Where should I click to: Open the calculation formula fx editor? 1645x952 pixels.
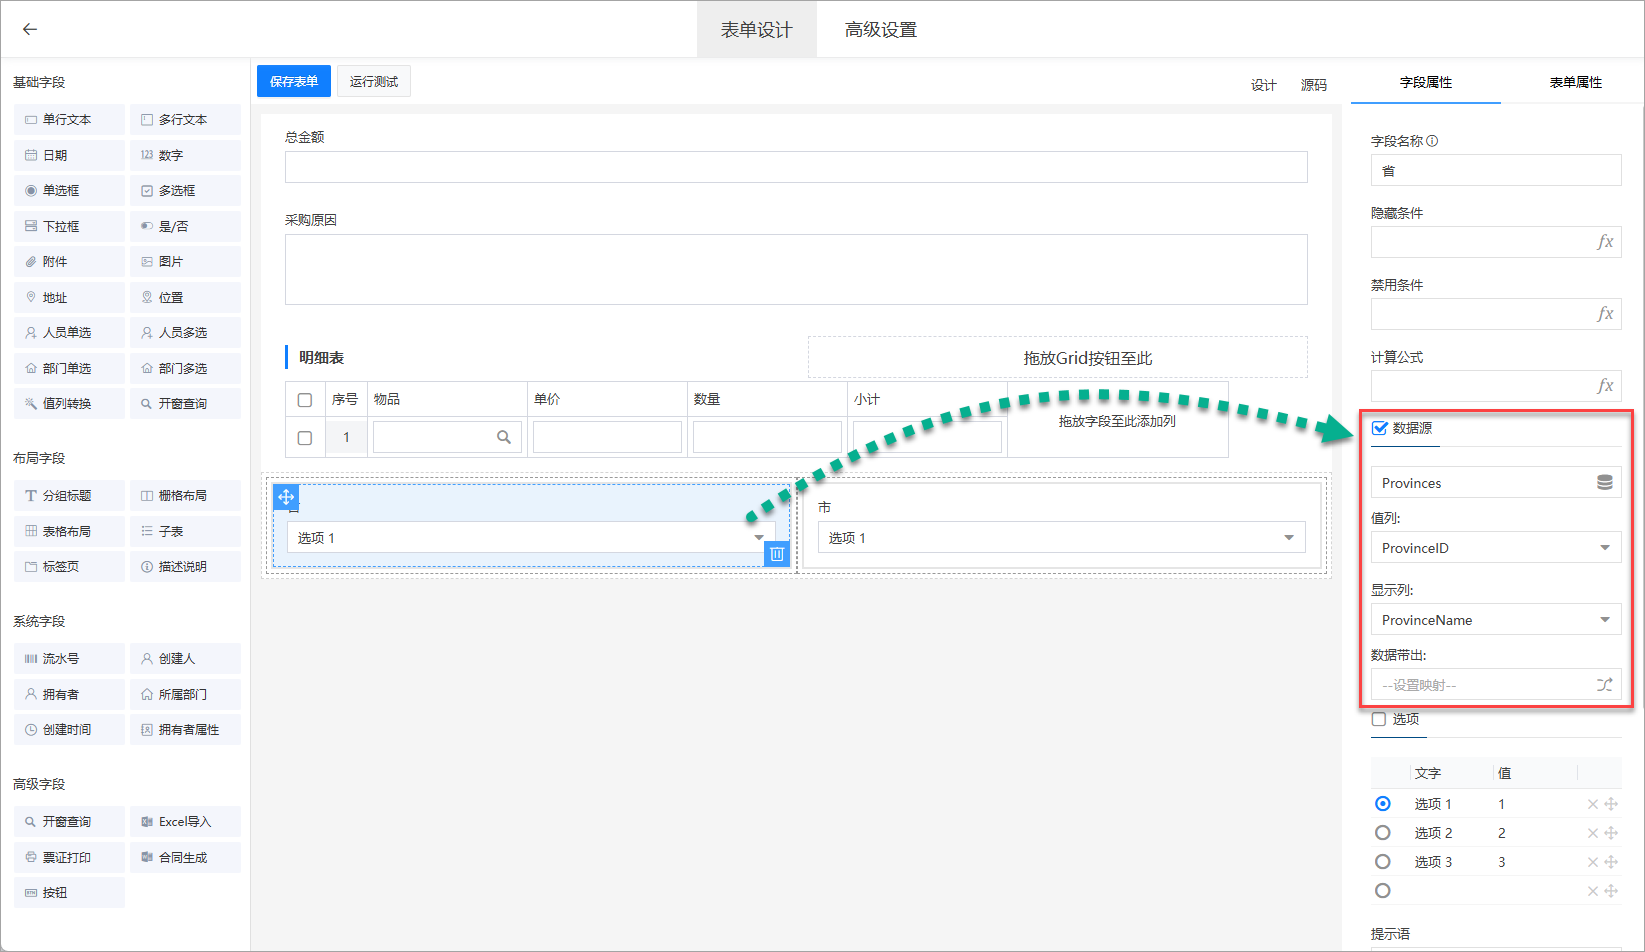[x=1605, y=386]
